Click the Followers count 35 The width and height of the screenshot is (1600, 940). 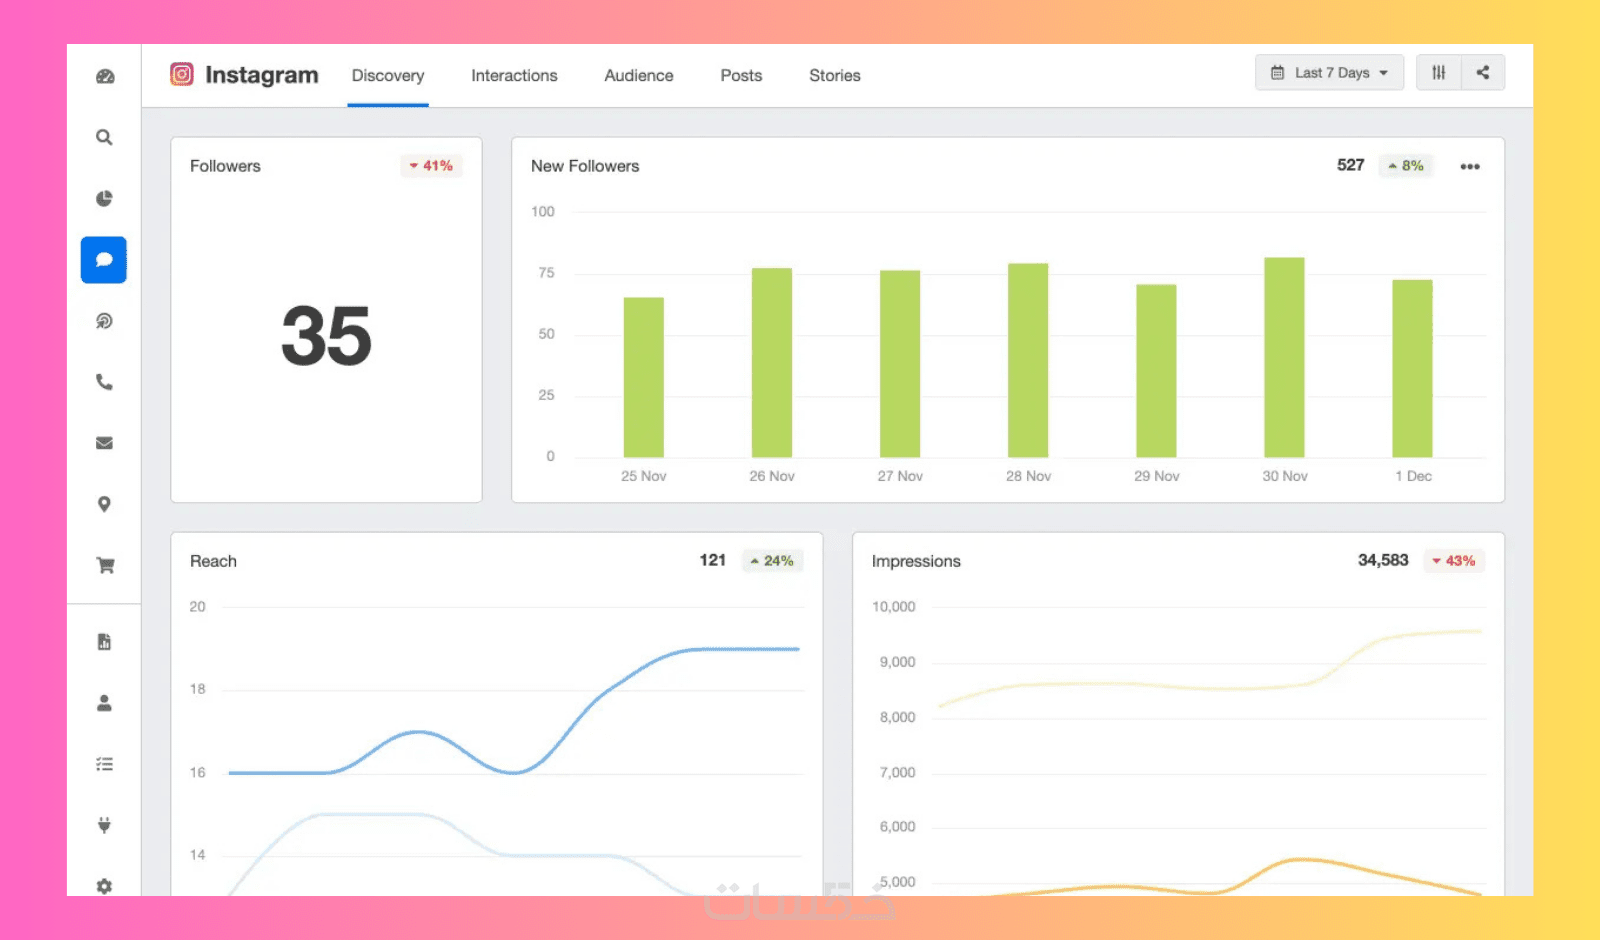pyautogui.click(x=326, y=336)
